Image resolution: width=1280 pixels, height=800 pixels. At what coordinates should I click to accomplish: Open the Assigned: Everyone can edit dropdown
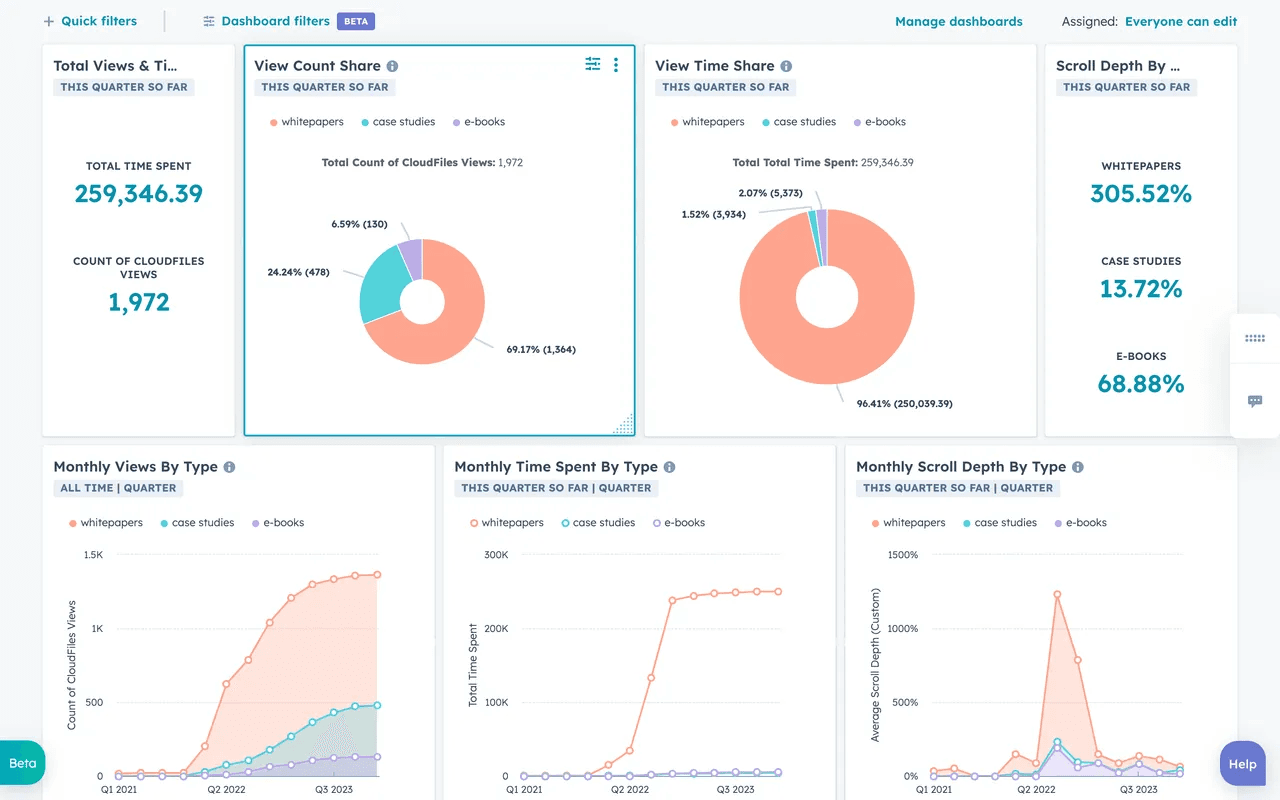pos(1180,20)
